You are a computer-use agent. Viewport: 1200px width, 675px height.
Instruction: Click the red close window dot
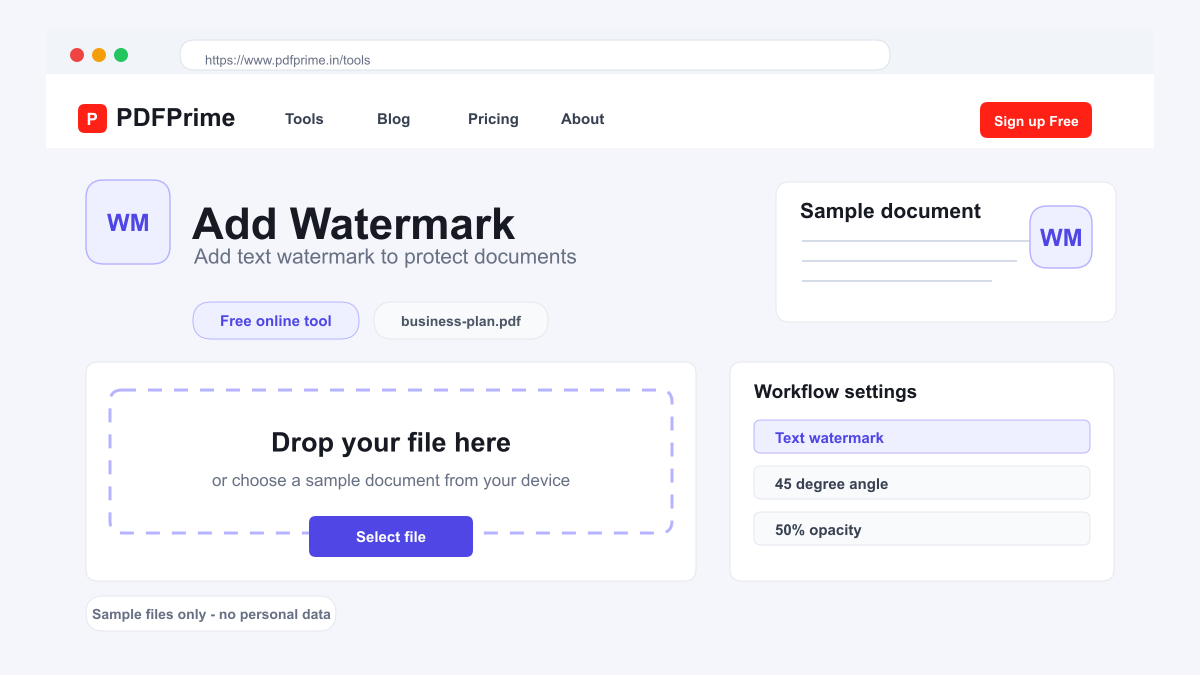pyautogui.click(x=77, y=55)
